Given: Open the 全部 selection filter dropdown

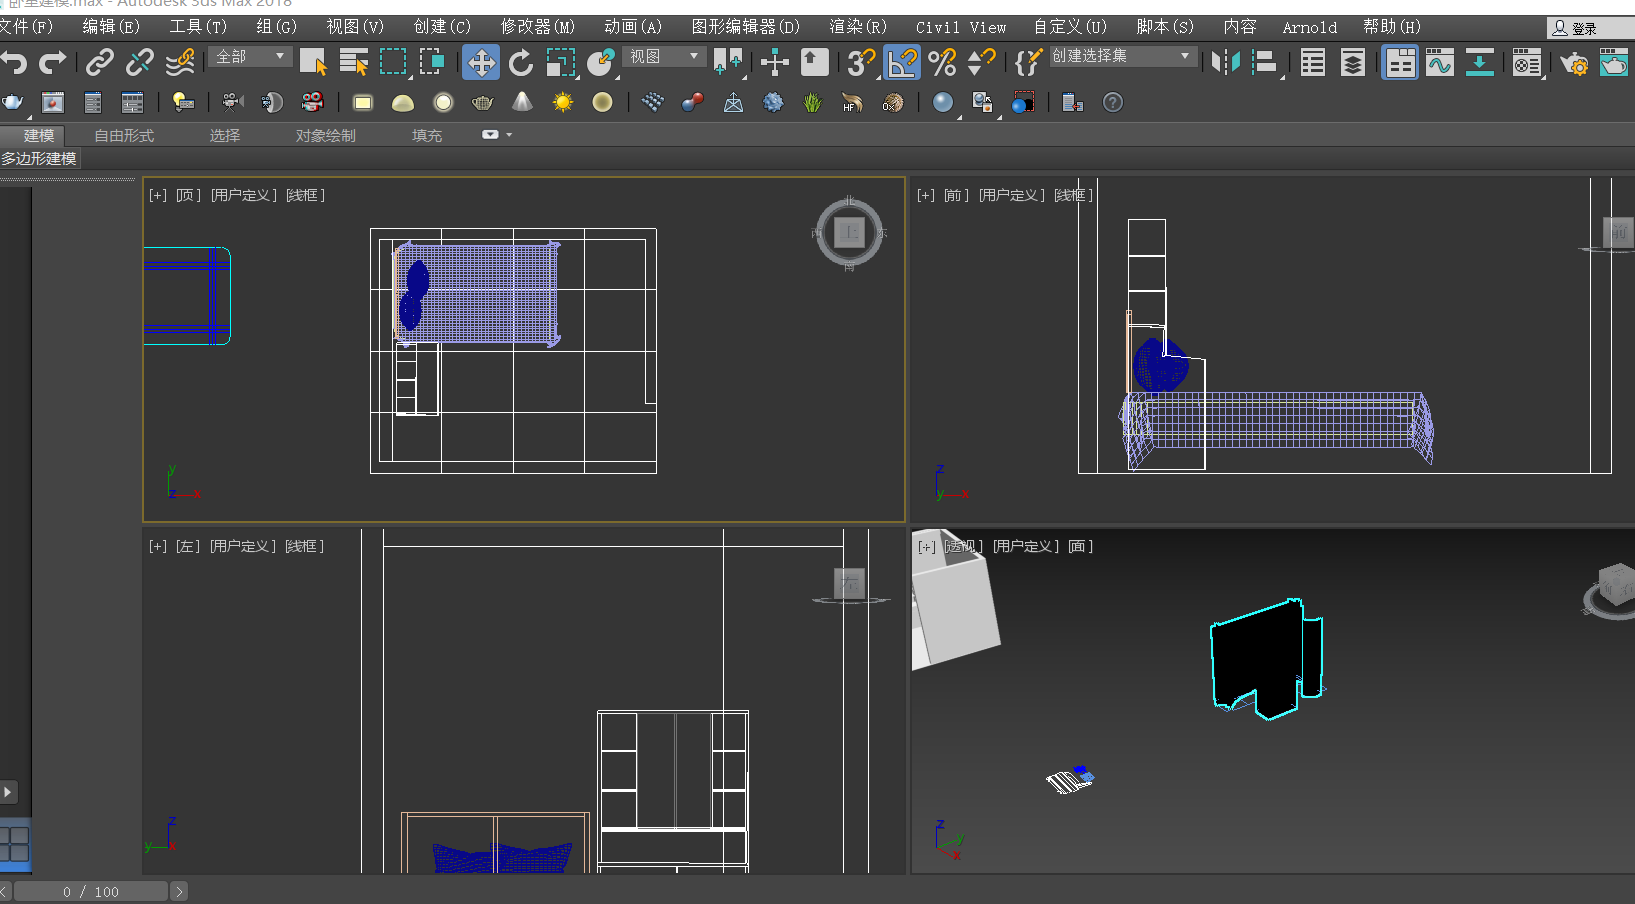Looking at the screenshot, I should [x=250, y=57].
